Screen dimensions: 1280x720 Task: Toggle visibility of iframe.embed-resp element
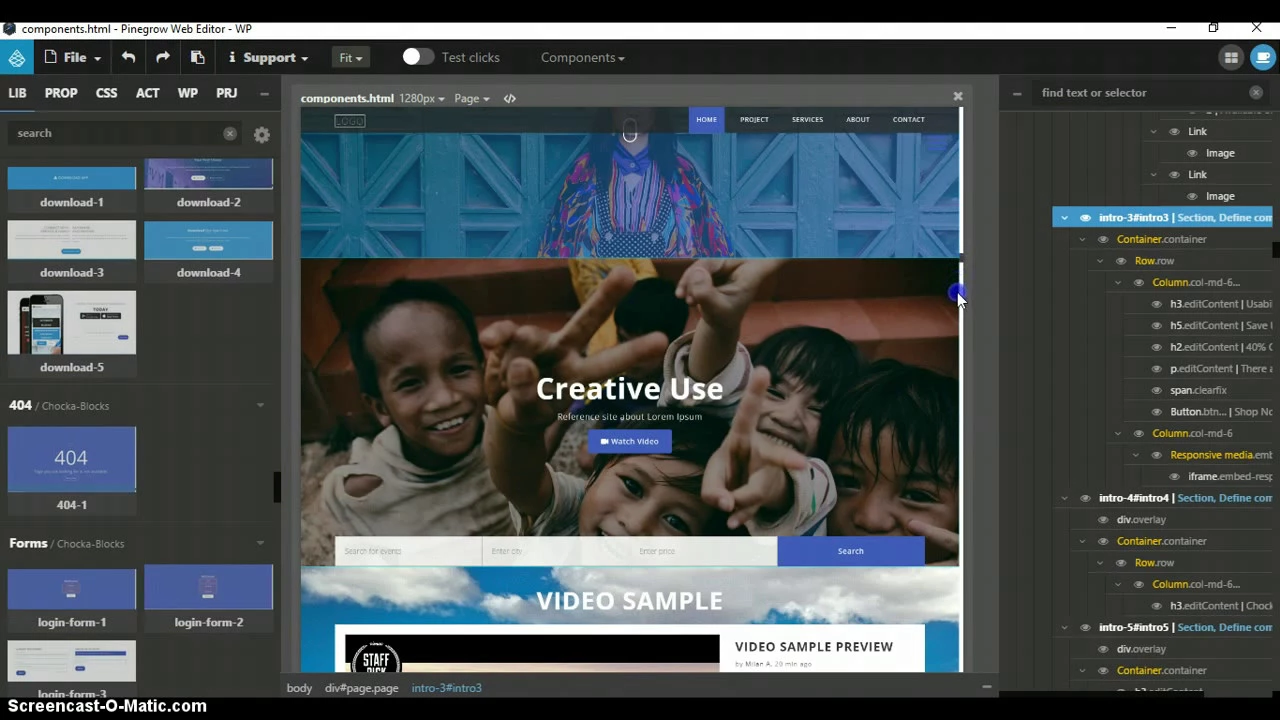[x=1175, y=476]
